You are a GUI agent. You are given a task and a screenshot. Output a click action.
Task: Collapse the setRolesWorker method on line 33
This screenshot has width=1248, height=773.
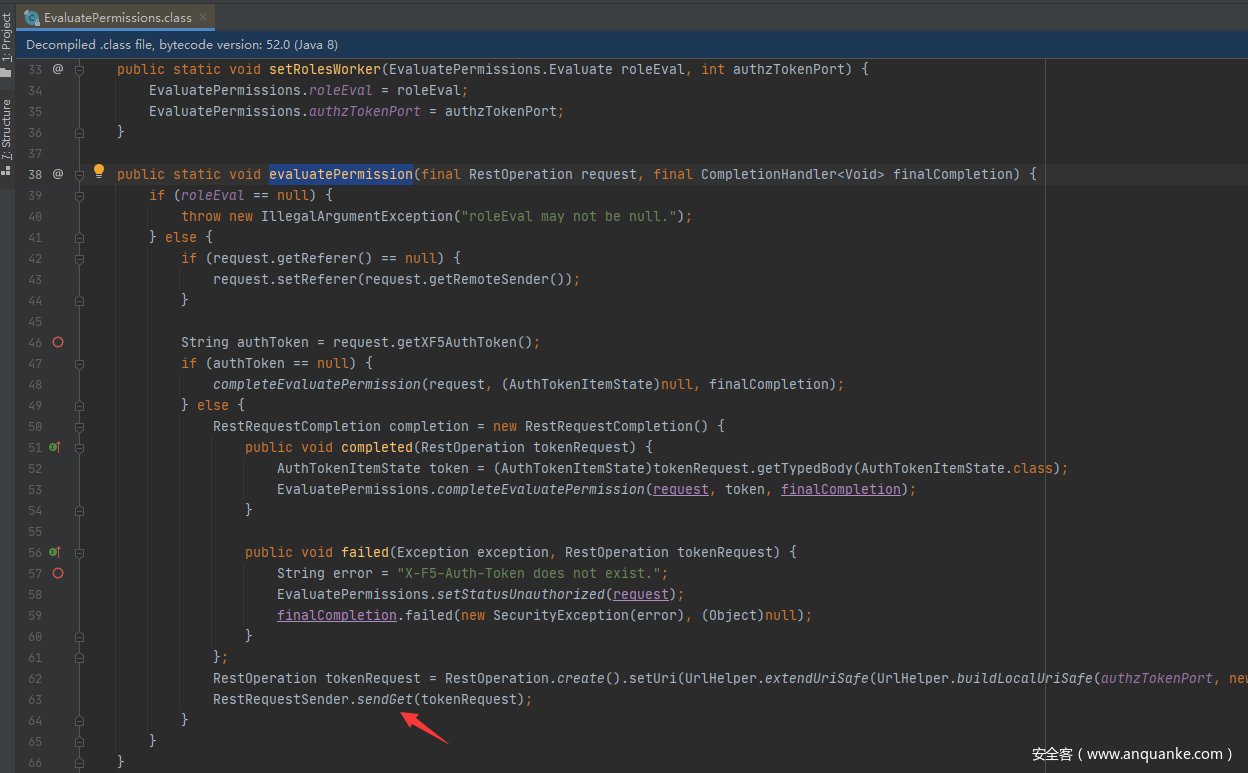pyautogui.click(x=80, y=69)
